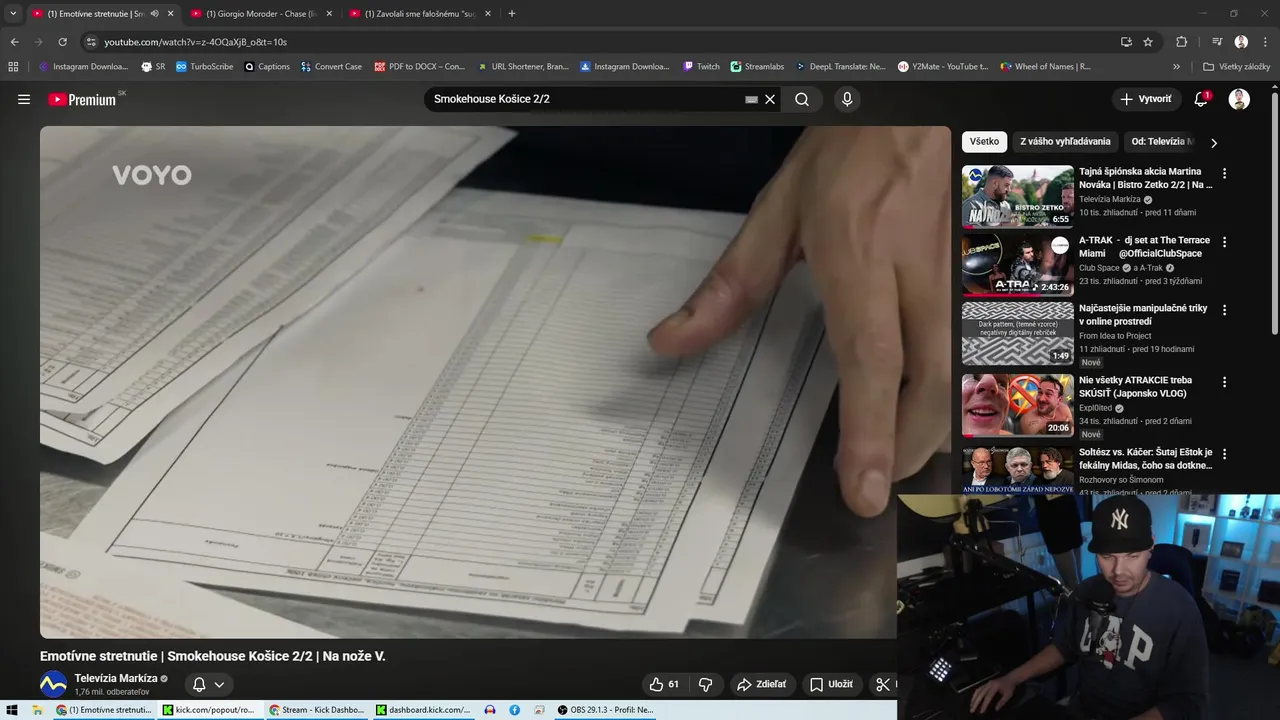
Task: Open File Explorer from the taskbar
Action: point(38,710)
